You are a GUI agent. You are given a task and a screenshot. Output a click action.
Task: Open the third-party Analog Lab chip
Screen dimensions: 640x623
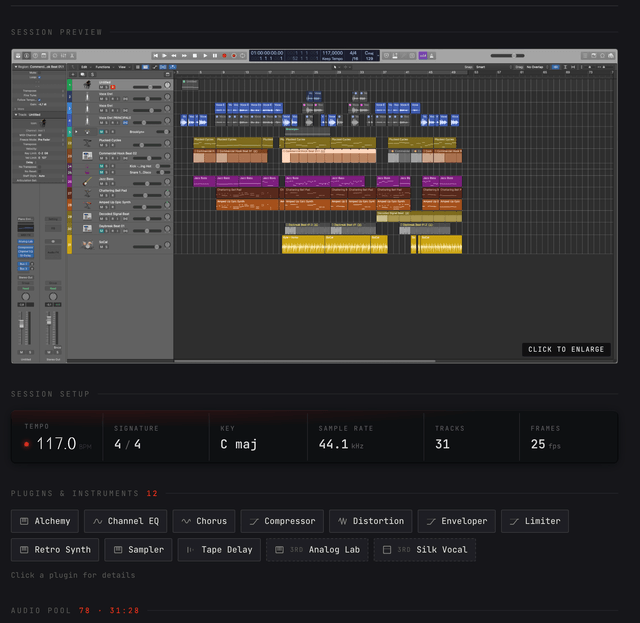click(317, 550)
